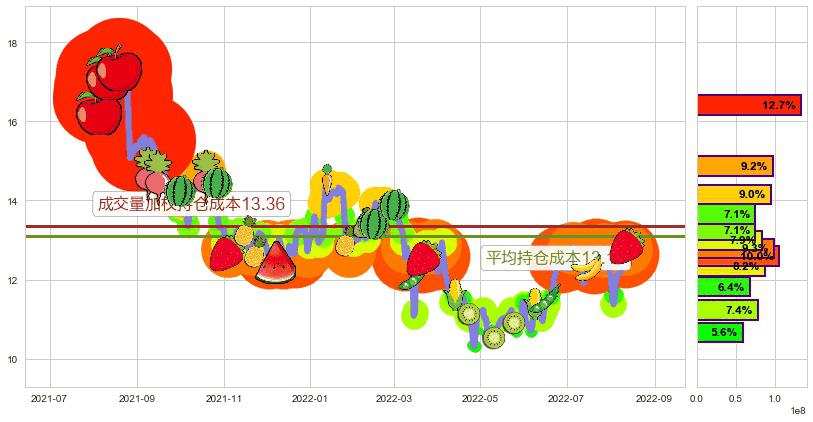Screen dimensions: 813x422
Task: Click the leftmost strawberry icon
Action: coord(226,253)
